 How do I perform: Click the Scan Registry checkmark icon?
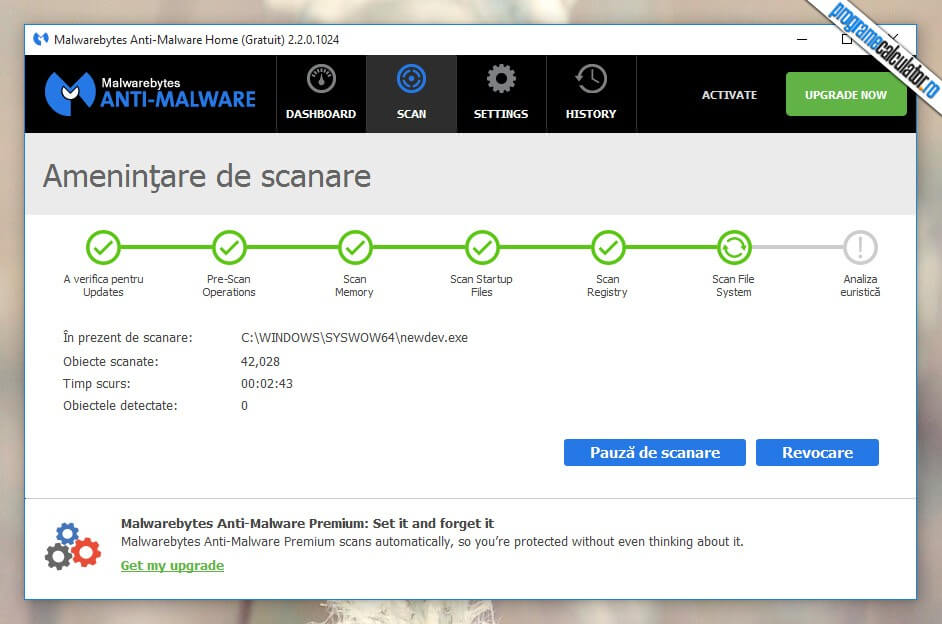pos(608,246)
